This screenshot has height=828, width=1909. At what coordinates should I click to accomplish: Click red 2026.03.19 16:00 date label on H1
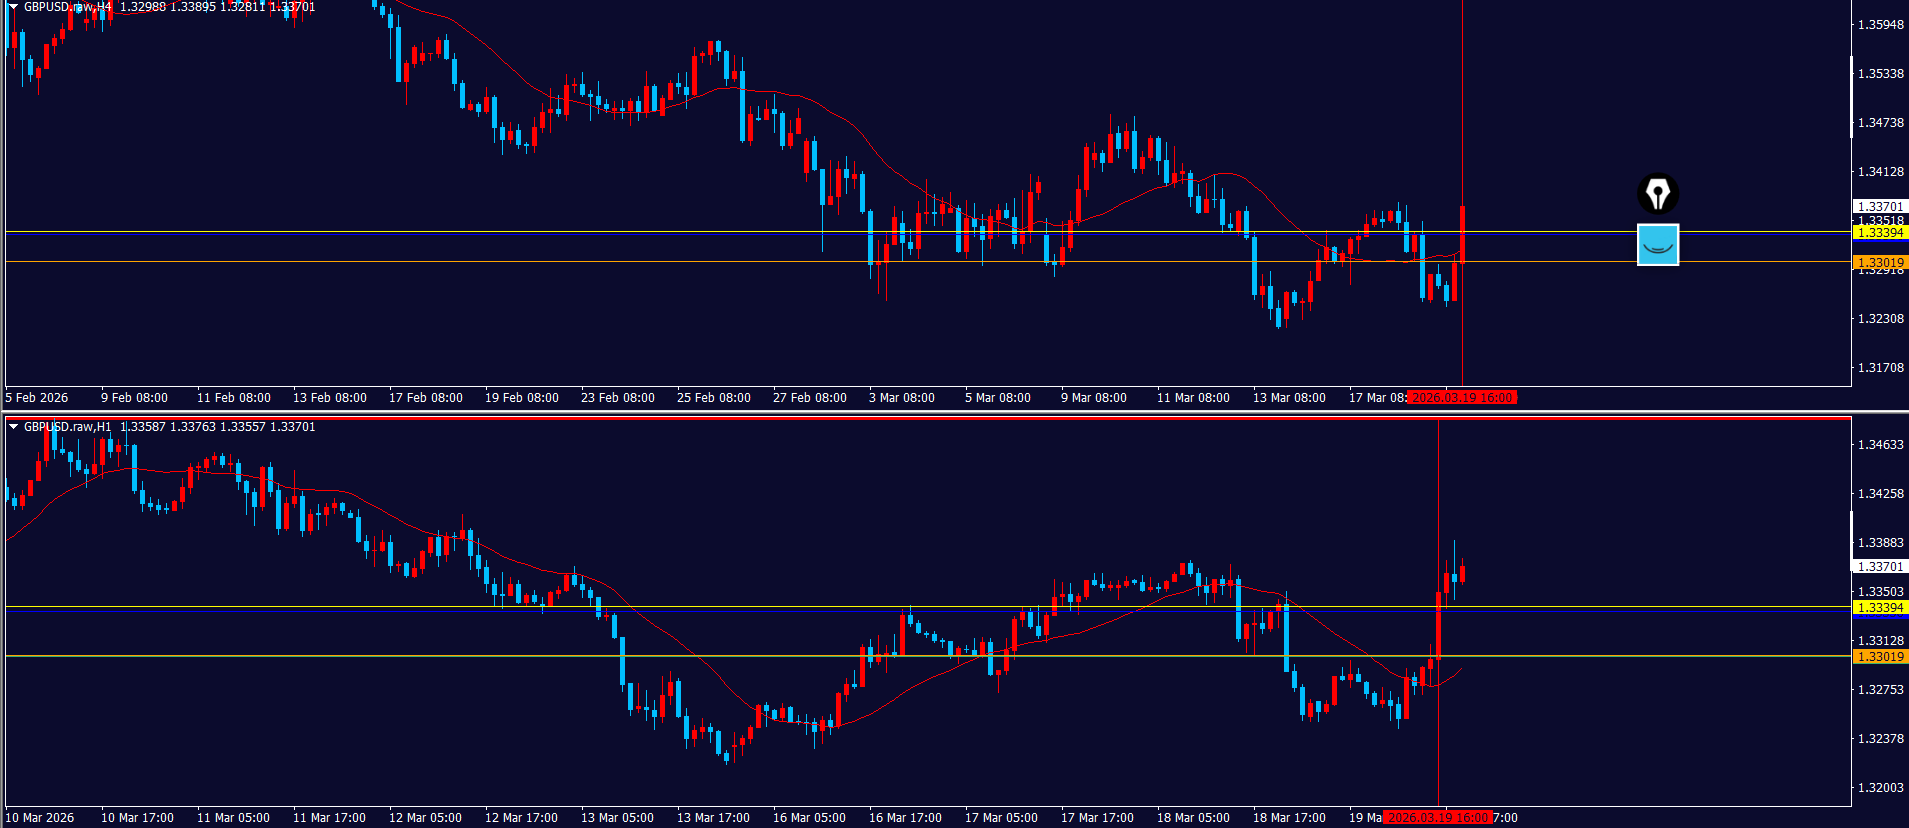tap(1438, 818)
